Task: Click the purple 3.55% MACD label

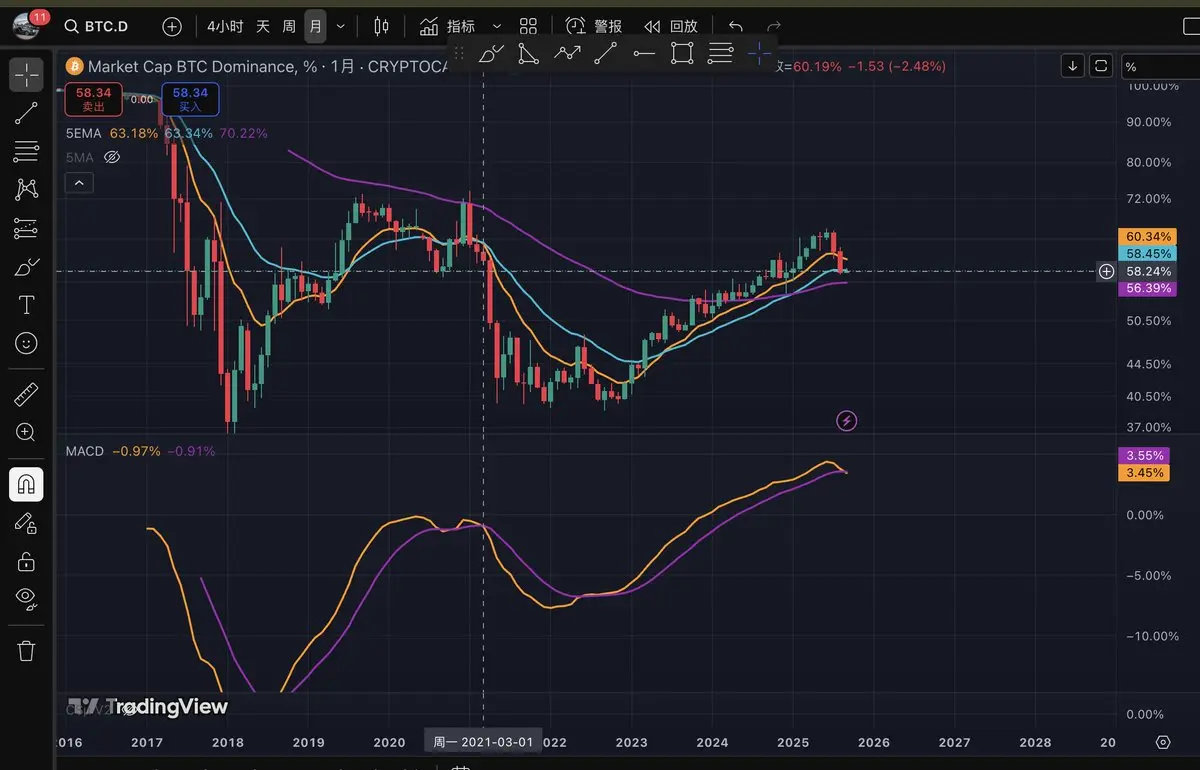Action: (1144, 456)
